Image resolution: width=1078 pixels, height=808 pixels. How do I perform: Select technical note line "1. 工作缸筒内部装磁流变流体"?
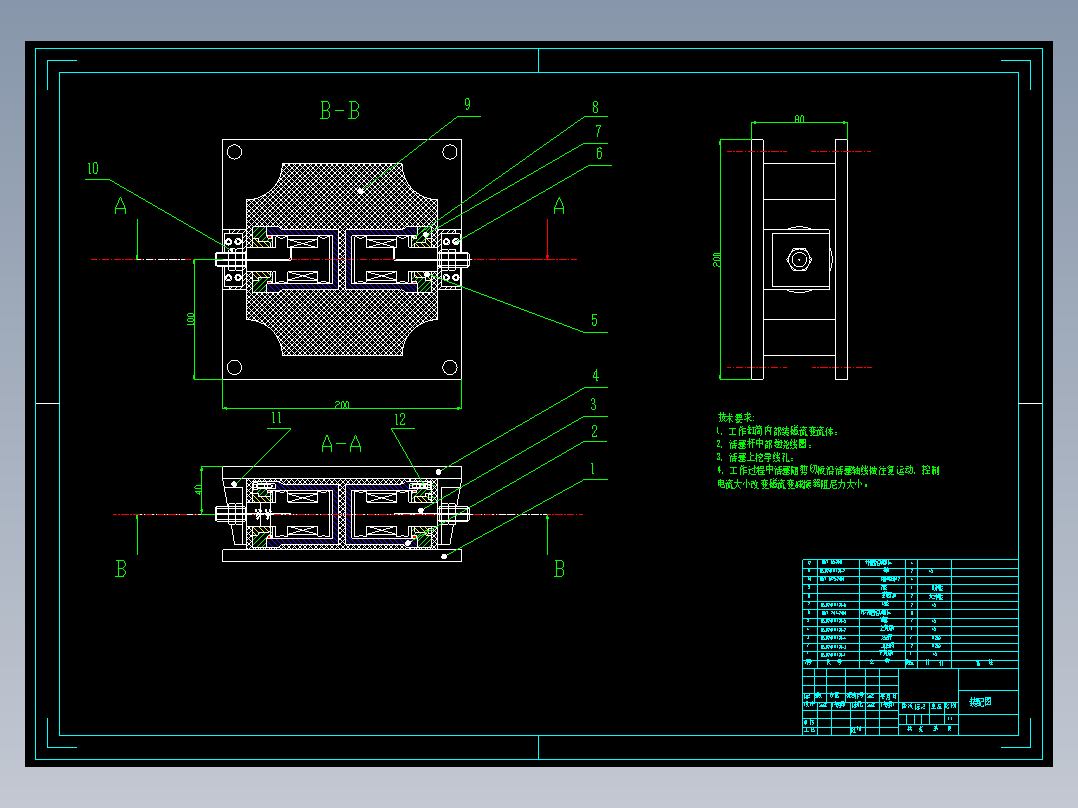[x=778, y=431]
